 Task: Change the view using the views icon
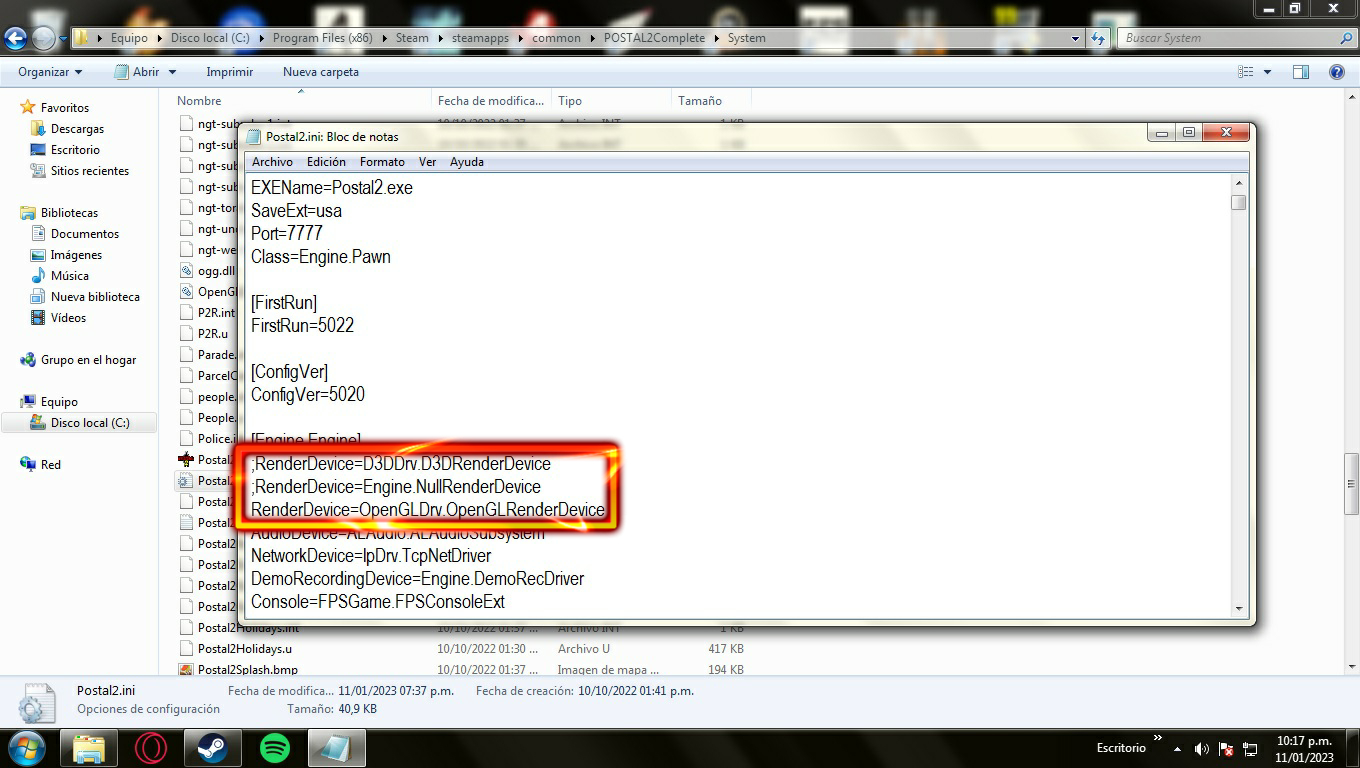coord(1246,72)
